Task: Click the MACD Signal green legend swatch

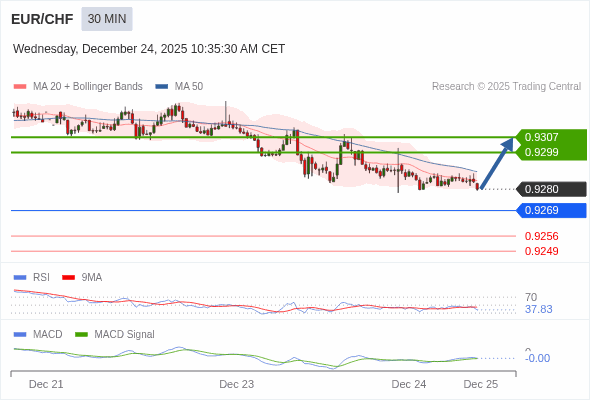Action: [81, 335]
